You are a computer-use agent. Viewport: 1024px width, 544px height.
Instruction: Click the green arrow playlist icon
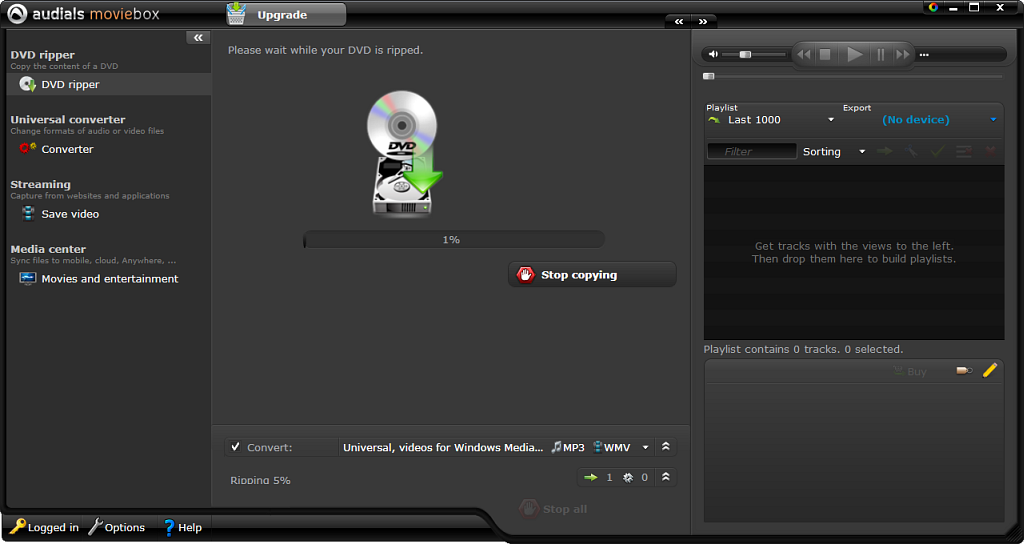(714, 120)
